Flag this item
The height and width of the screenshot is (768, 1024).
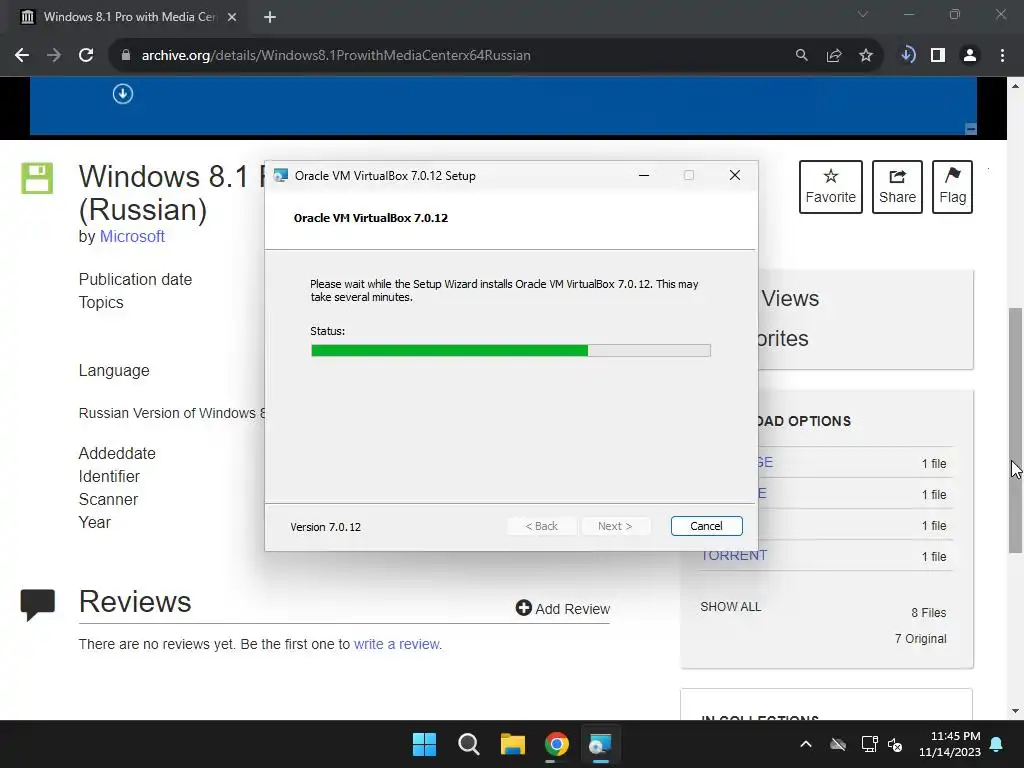(952, 187)
